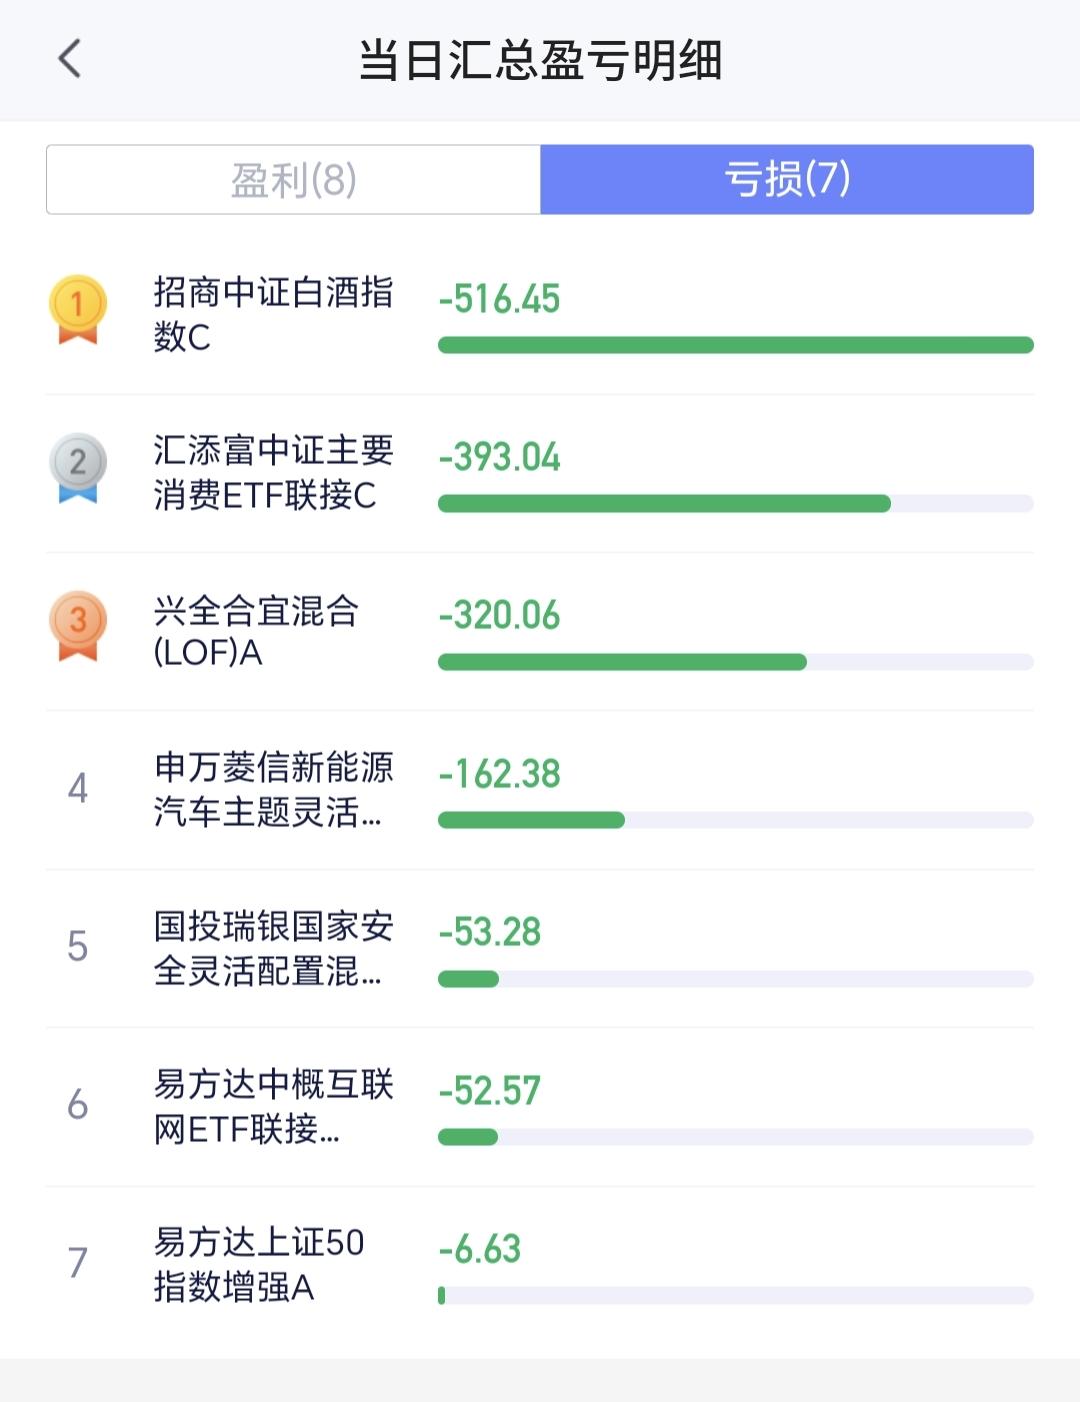1080x1402 pixels.
Task: Switch to the 盈利(8) tab
Action: tap(294, 180)
